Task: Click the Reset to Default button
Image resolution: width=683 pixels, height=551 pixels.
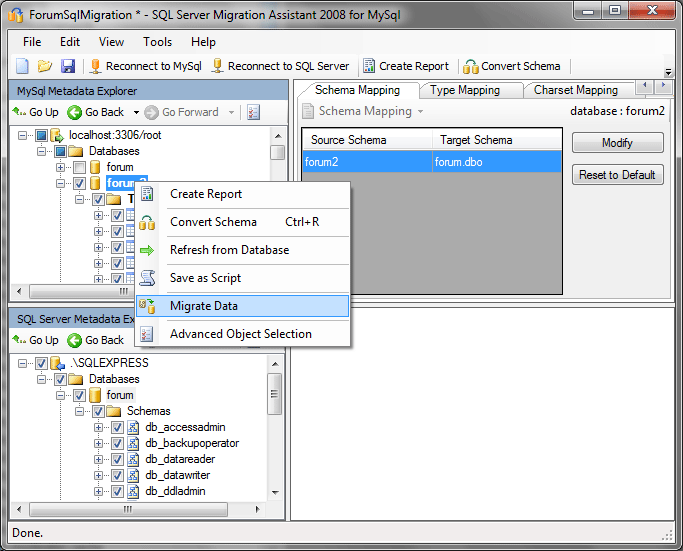Action: point(617,175)
